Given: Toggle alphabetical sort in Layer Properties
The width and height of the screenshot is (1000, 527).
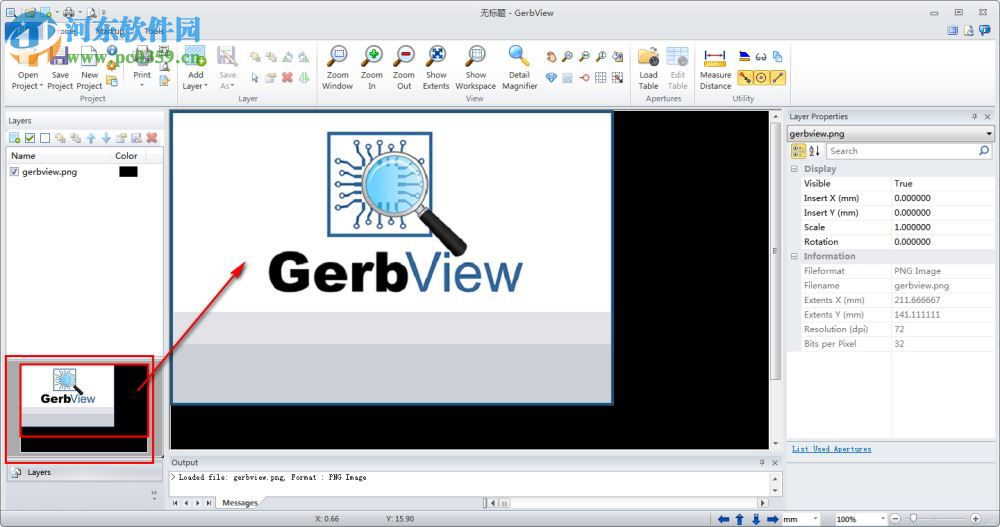Looking at the screenshot, I should point(814,151).
